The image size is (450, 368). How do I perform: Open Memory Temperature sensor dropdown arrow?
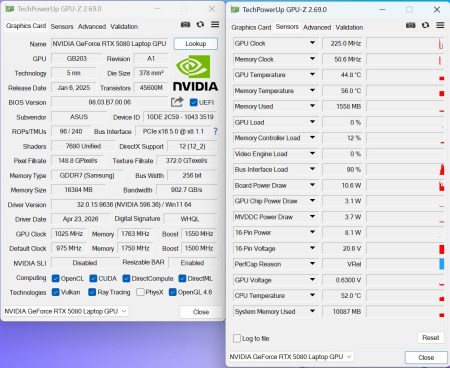312,90
